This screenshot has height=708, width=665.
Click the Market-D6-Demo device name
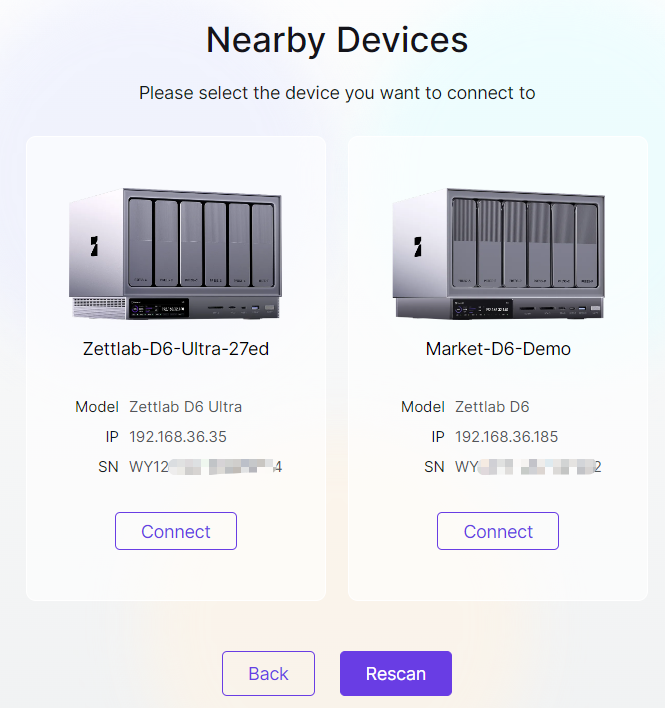tap(498, 349)
